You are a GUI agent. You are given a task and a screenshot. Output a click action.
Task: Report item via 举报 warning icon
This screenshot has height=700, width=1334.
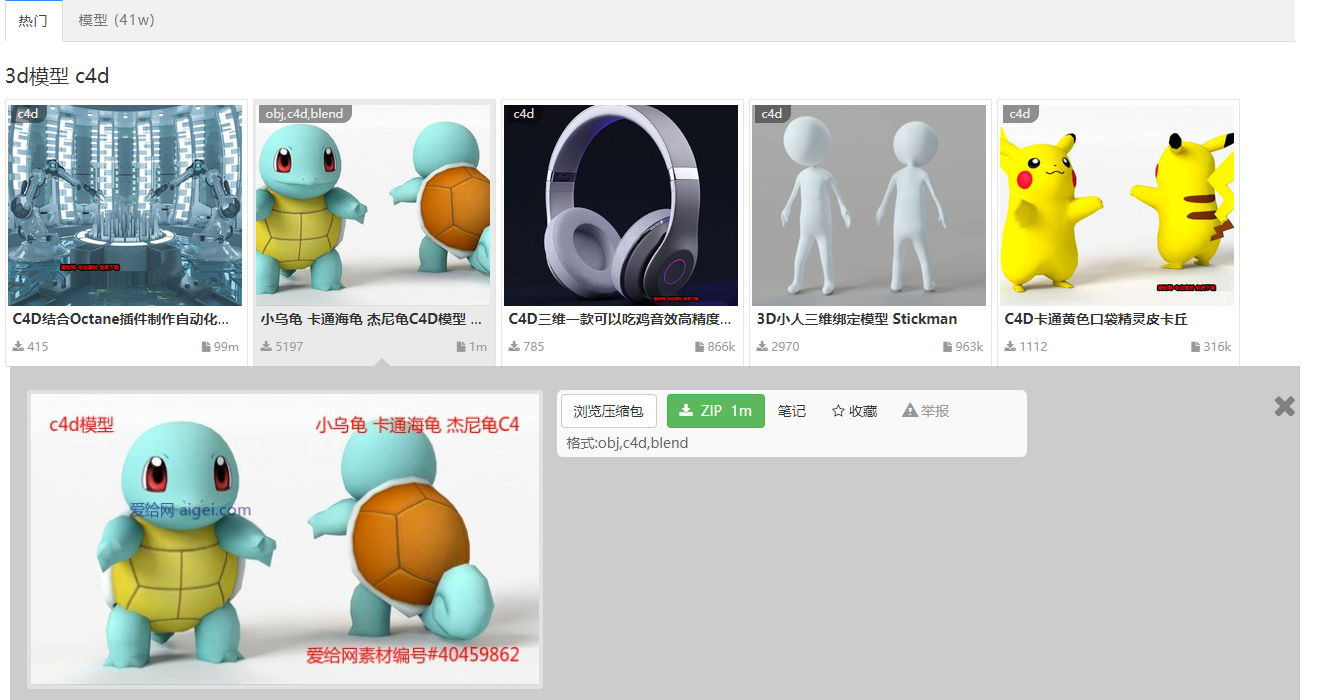926,411
